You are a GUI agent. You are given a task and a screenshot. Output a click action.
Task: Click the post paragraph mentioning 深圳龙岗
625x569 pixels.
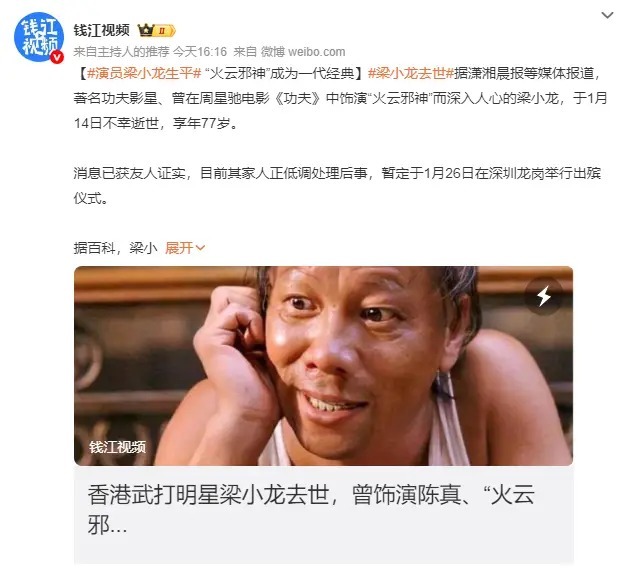pos(337,185)
